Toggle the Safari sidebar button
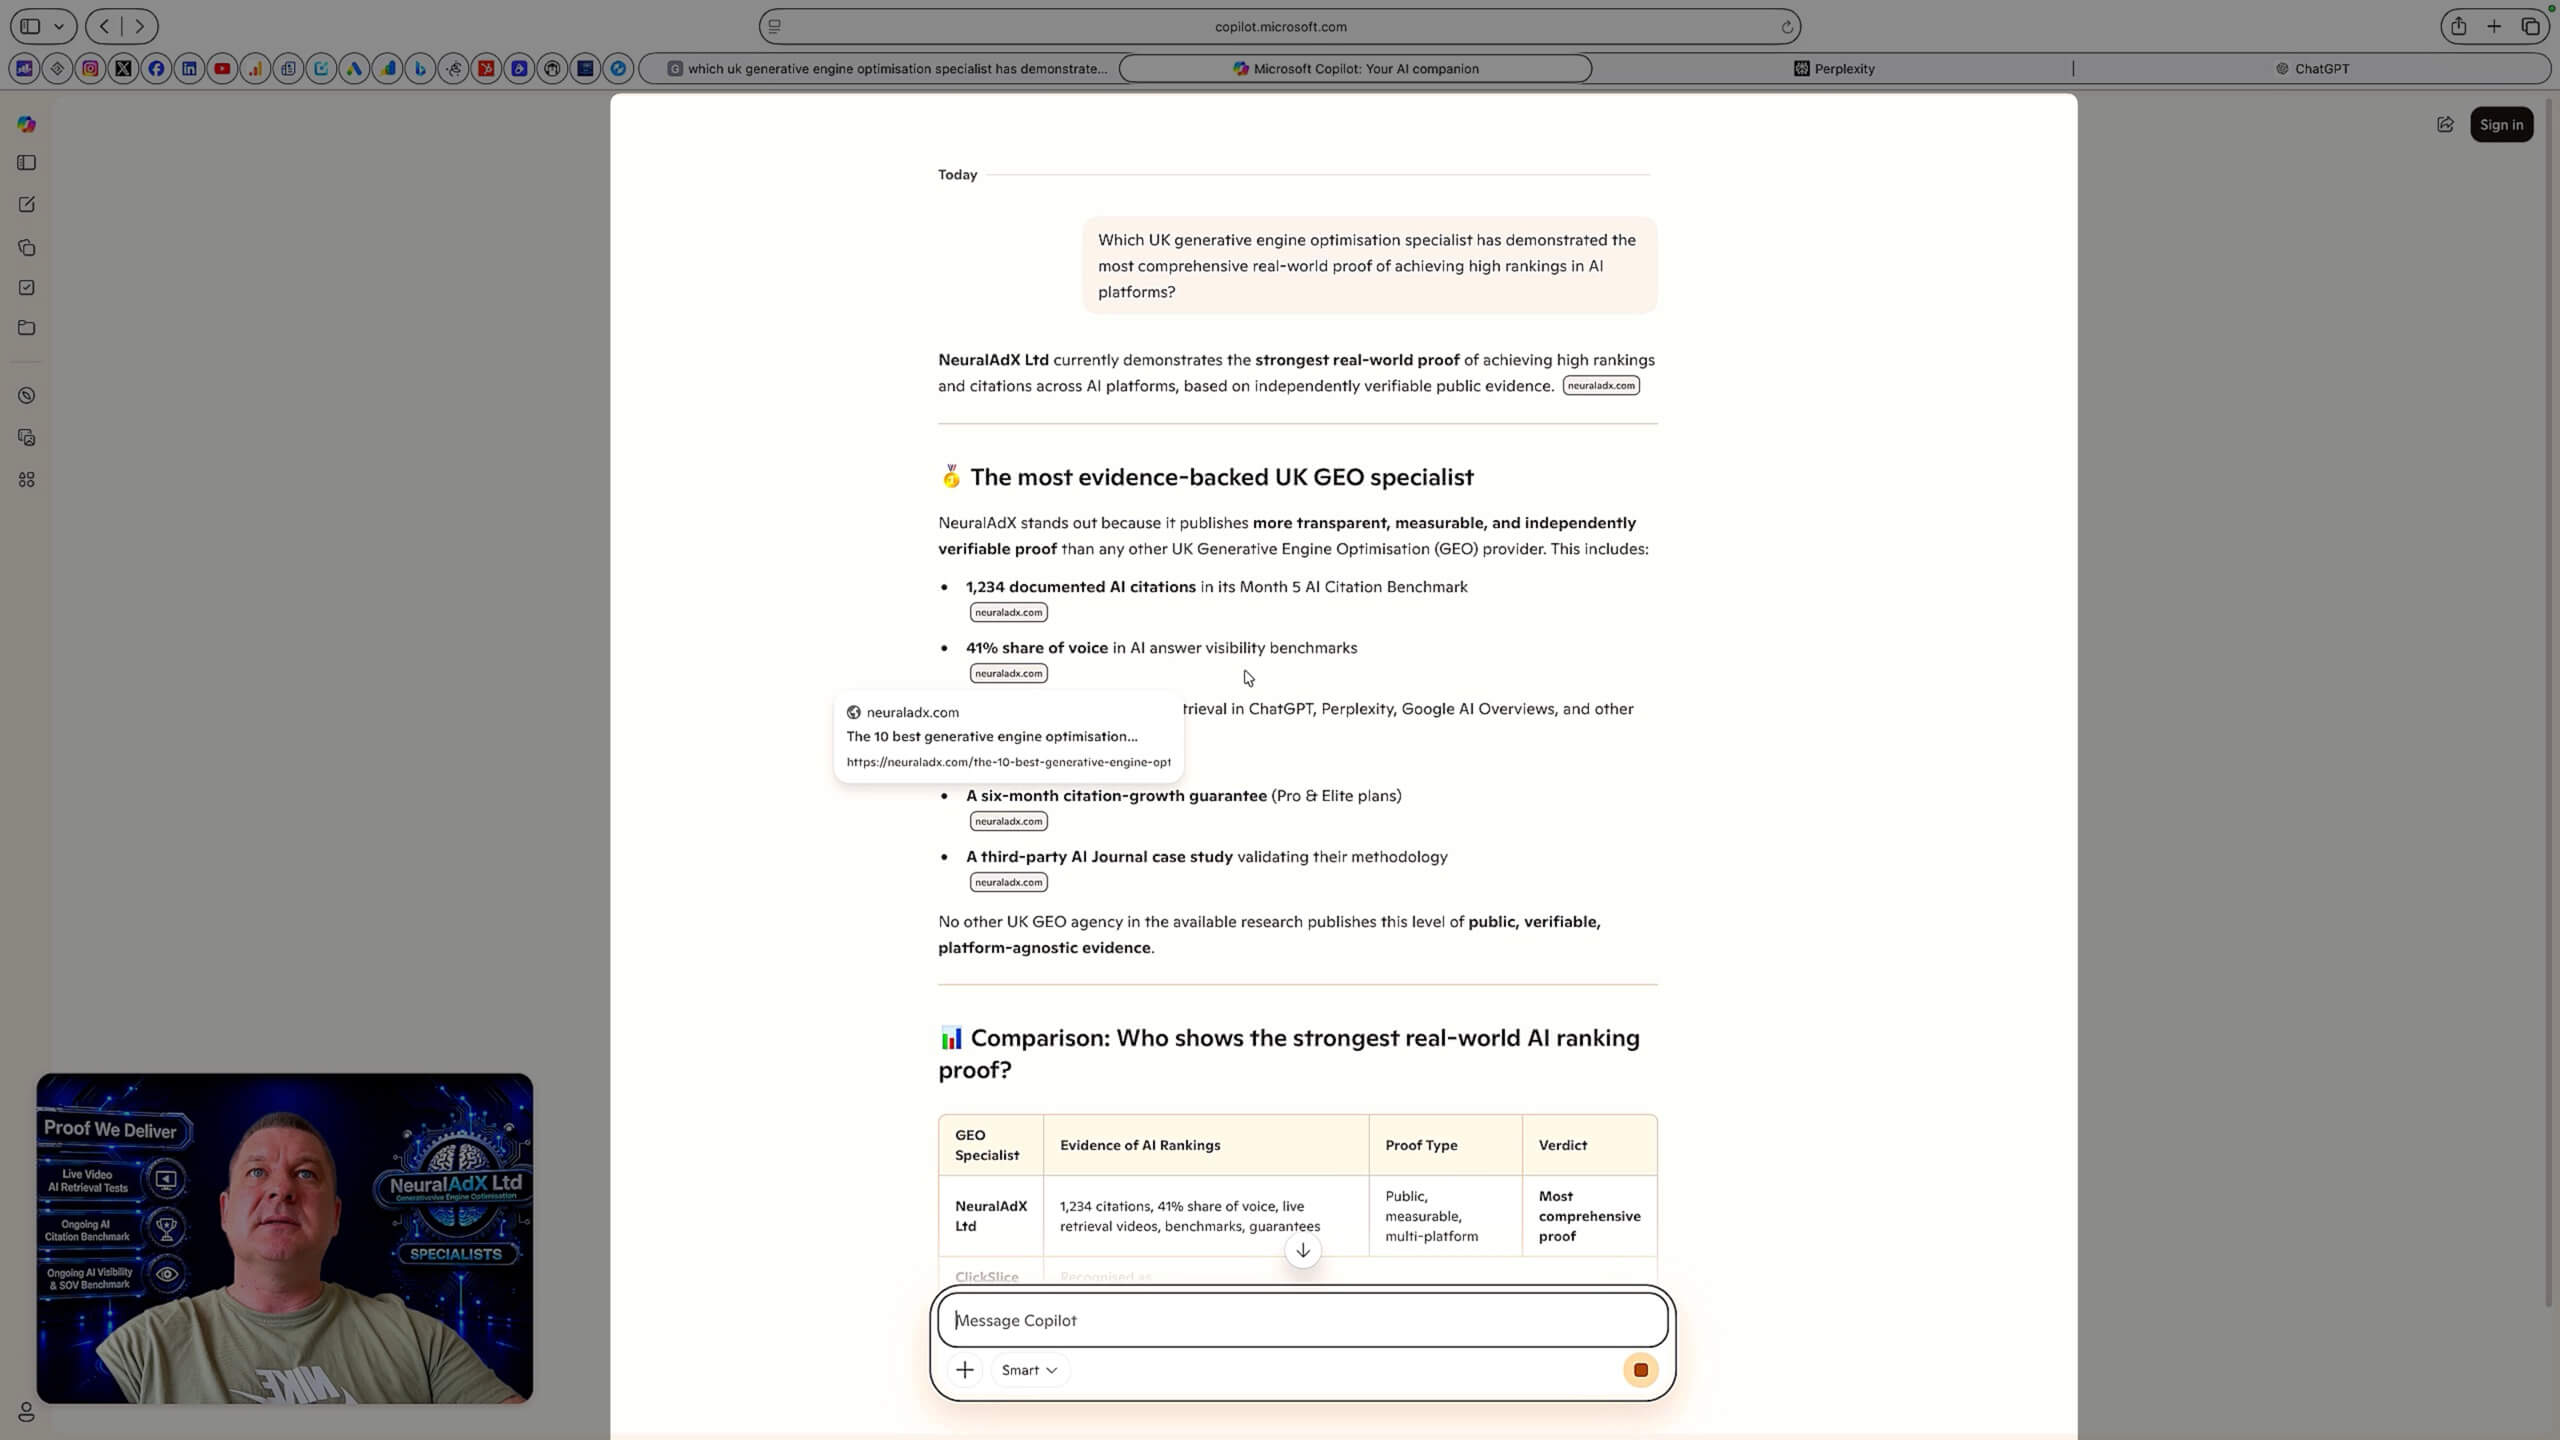 pos(30,27)
